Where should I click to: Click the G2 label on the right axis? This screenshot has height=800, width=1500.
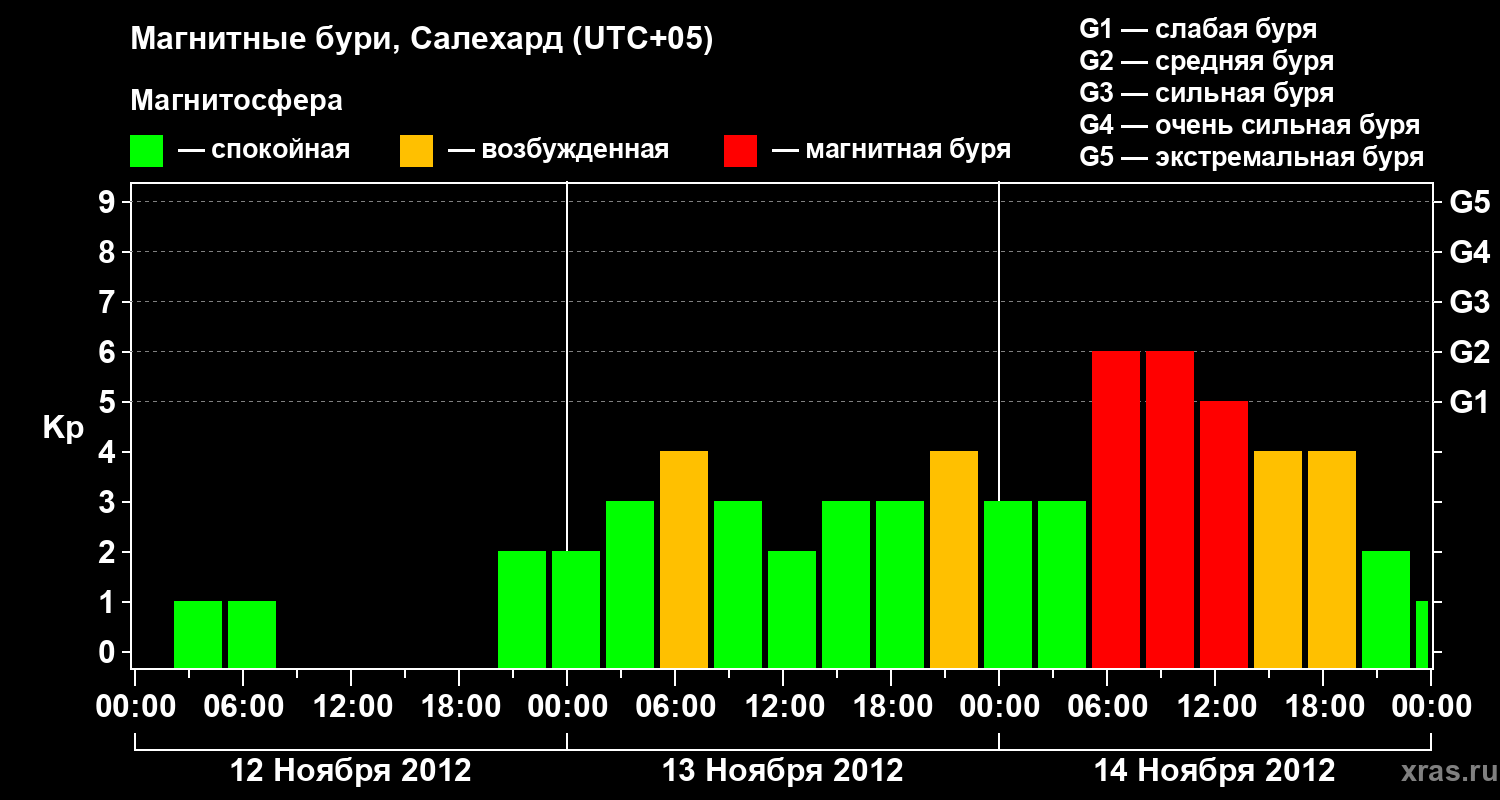coord(1469,352)
